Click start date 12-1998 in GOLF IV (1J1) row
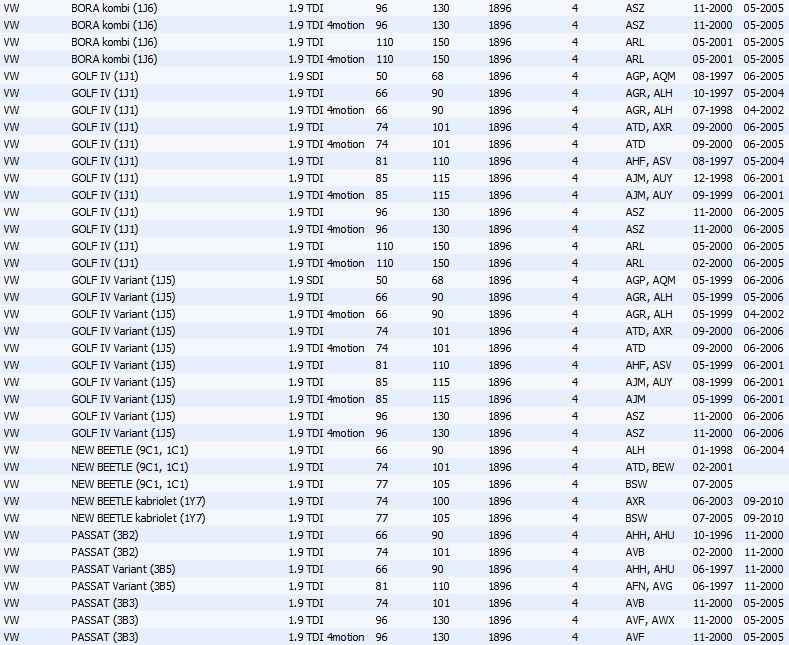Viewport: 789px width, 645px height. coord(712,178)
